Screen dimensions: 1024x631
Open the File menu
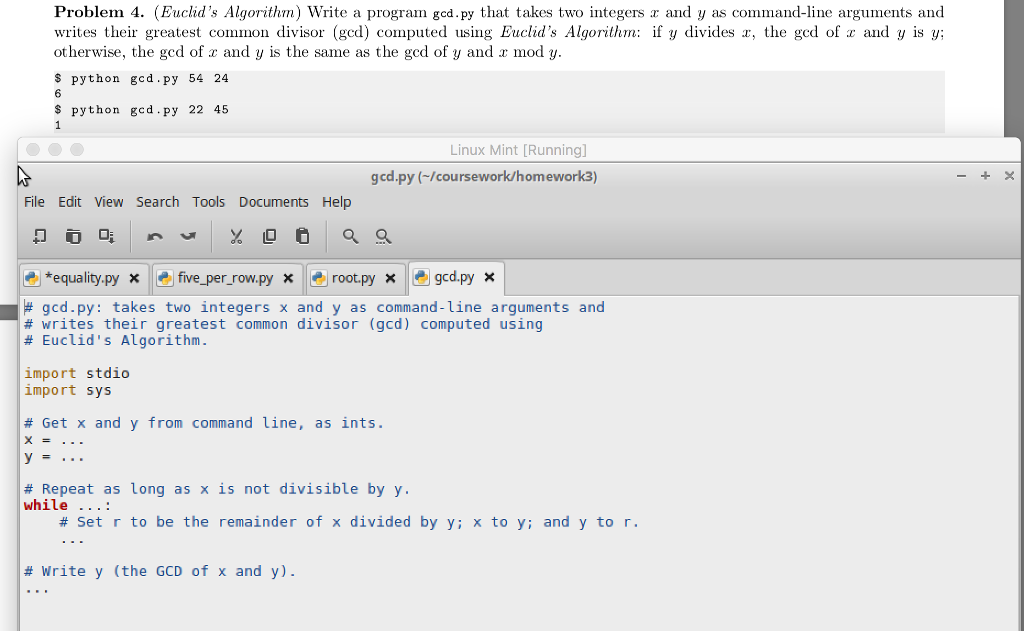pos(34,202)
